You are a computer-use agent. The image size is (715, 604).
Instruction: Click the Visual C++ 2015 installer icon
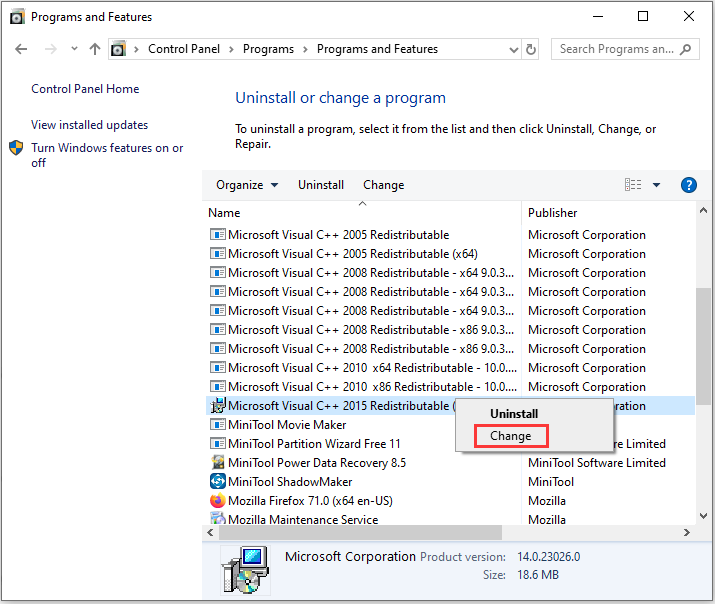218,405
